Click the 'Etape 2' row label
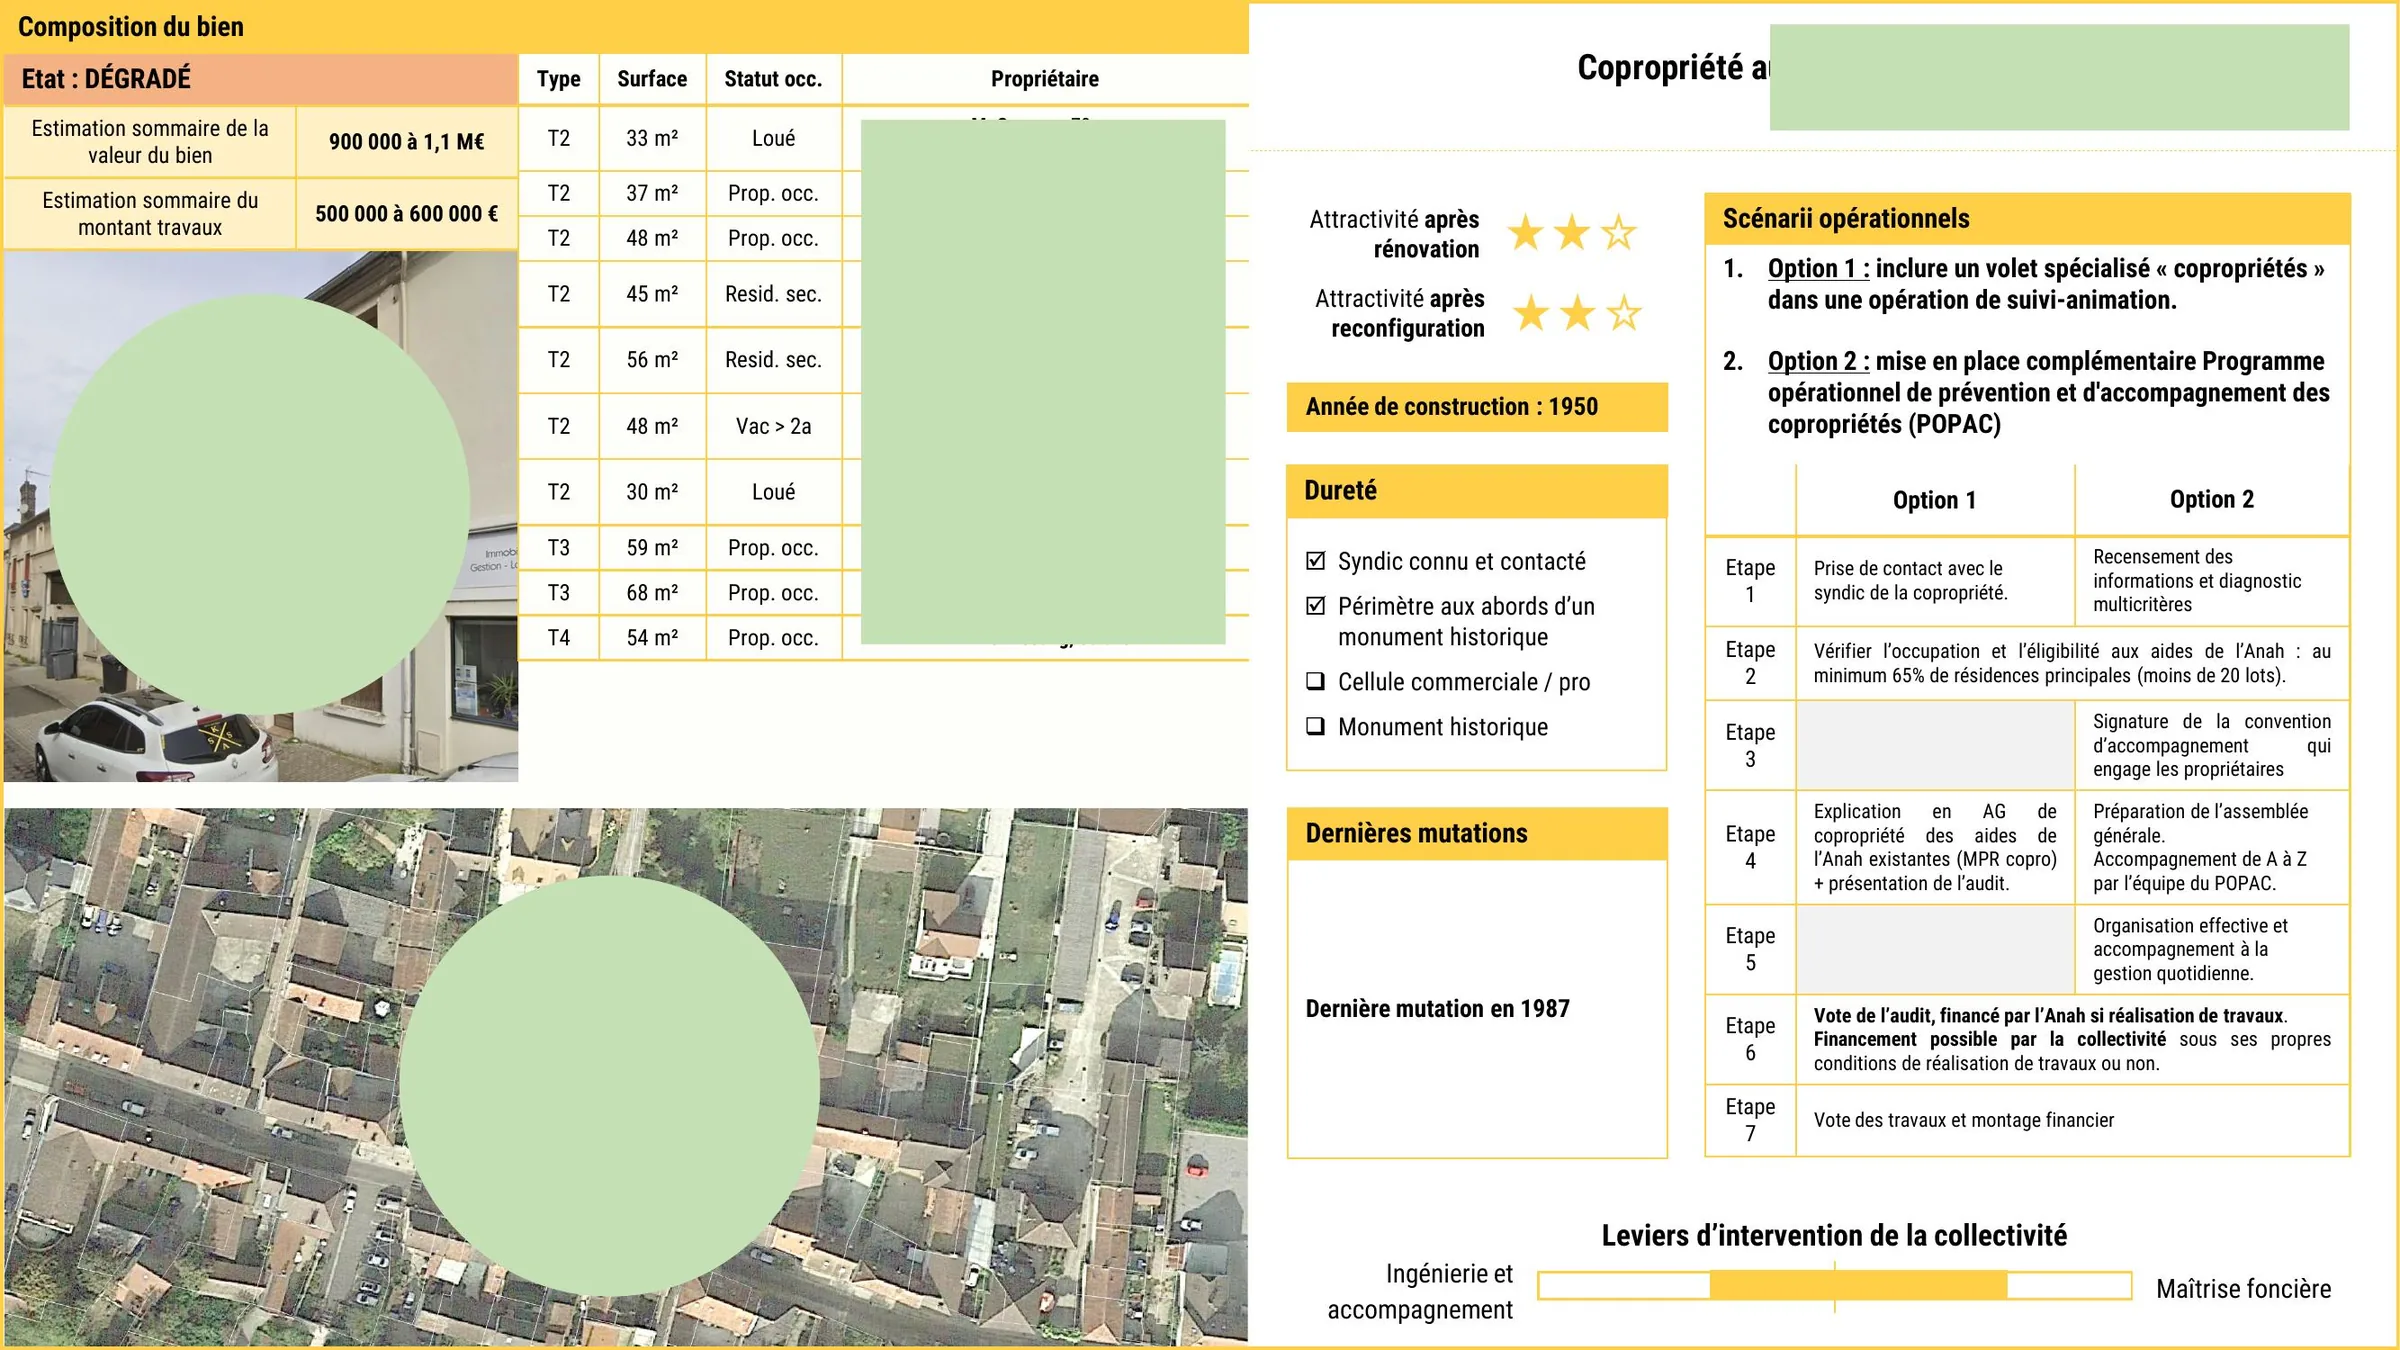This screenshot has width=2400, height=1350. (x=1750, y=663)
